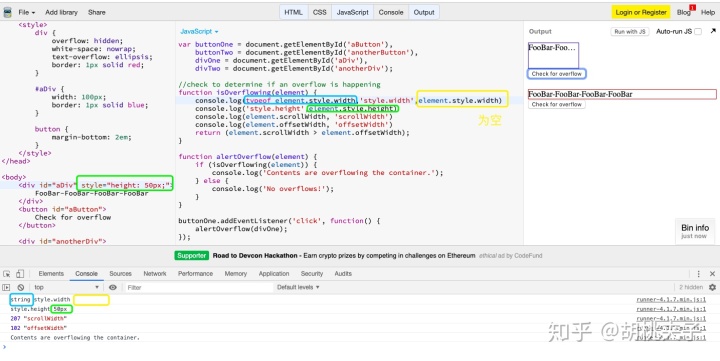
Task: Click the '<div id="anotherDiv">' HTML line
Action: [x=62, y=241]
